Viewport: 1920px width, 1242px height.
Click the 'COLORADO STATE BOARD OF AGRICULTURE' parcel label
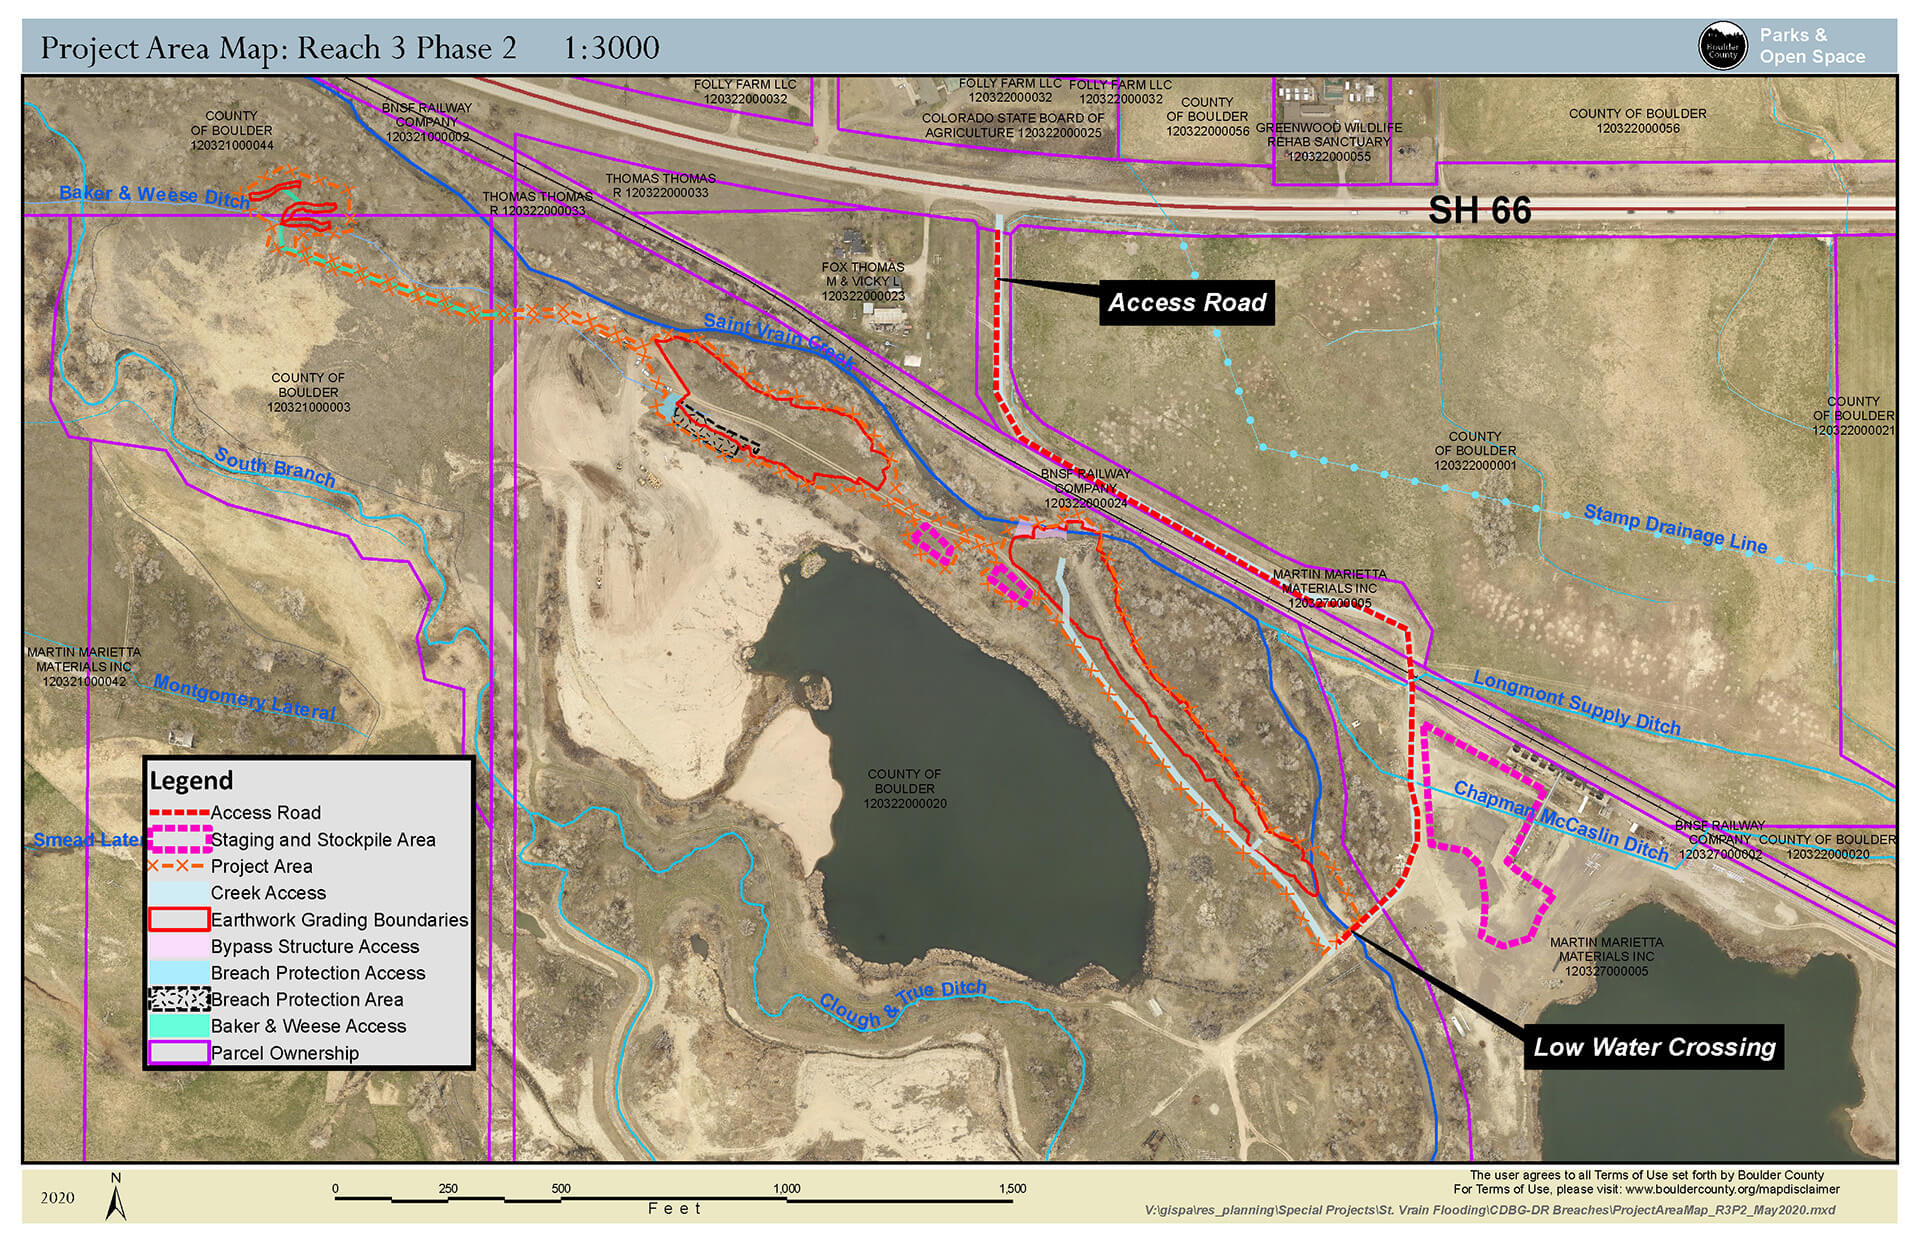1013,125
